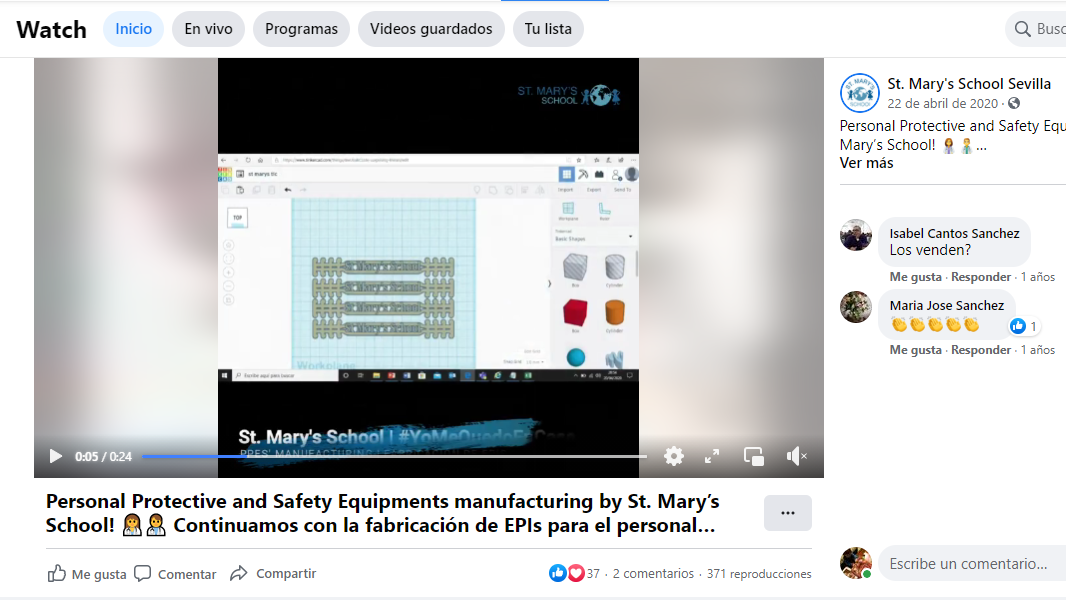The width and height of the screenshot is (1066, 600).
Task: Go to Videos guardados tab
Action: (431, 29)
